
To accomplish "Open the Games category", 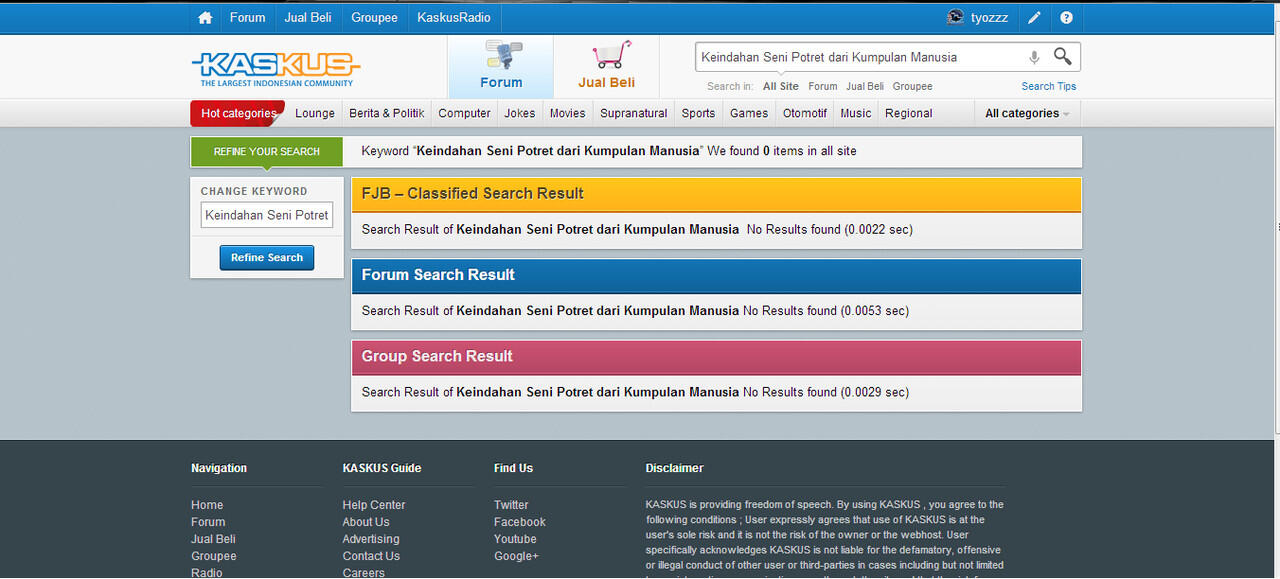I will (x=749, y=114).
